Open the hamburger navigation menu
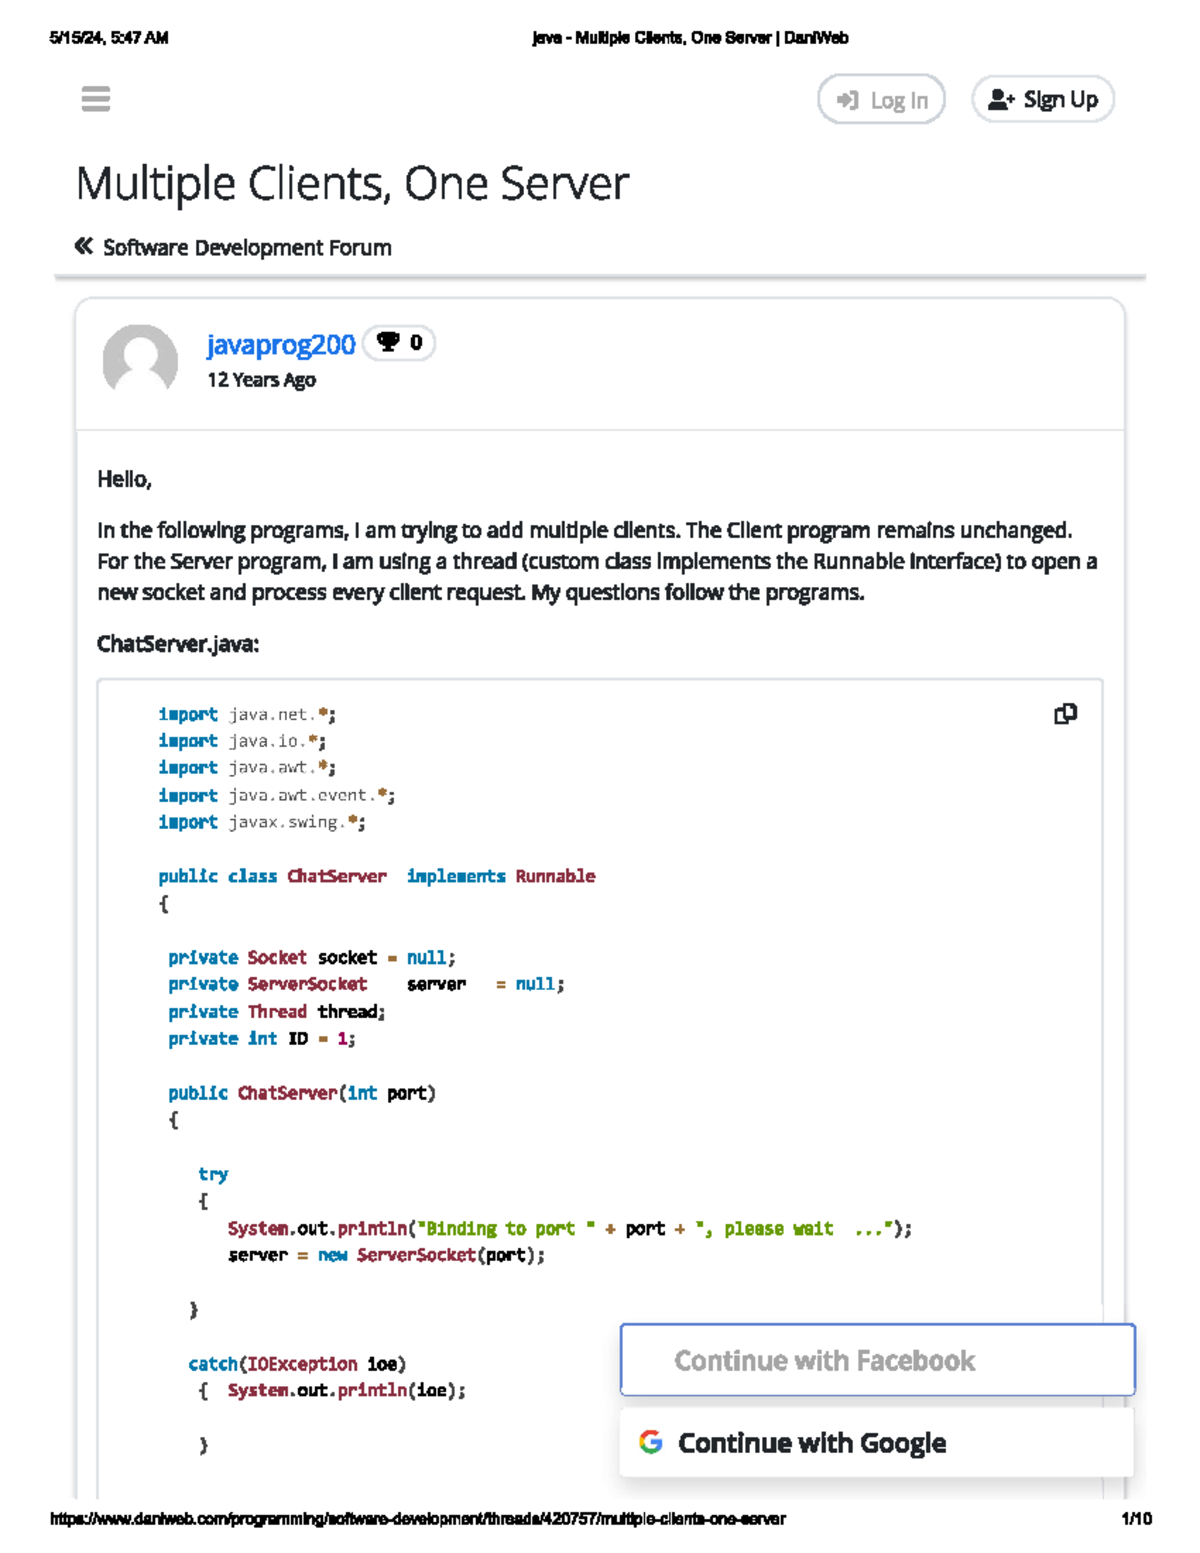The image size is (1200, 1553). [96, 99]
